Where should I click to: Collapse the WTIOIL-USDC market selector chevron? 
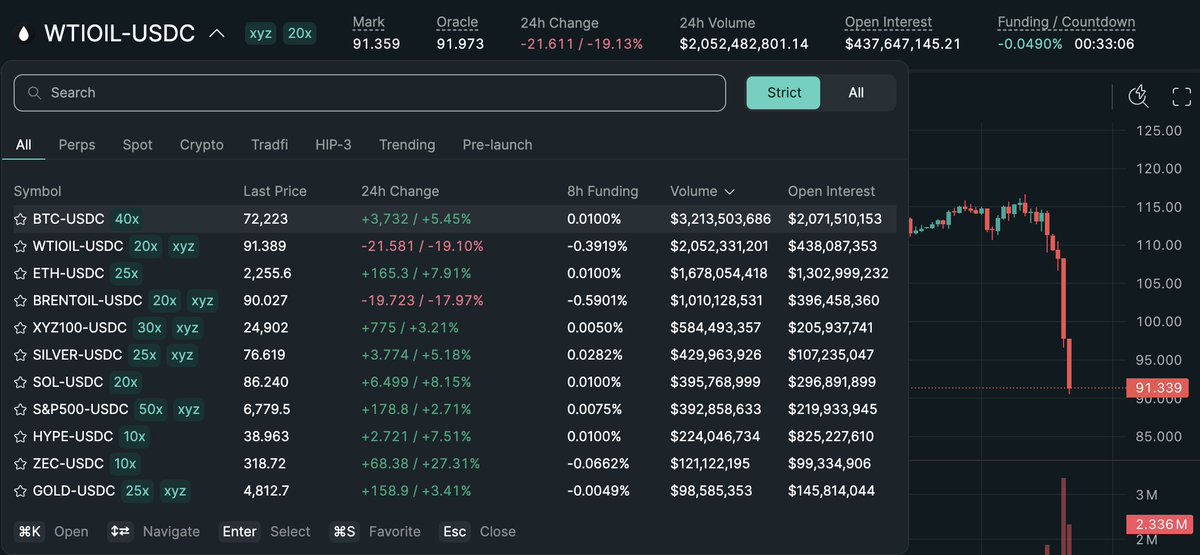click(217, 33)
